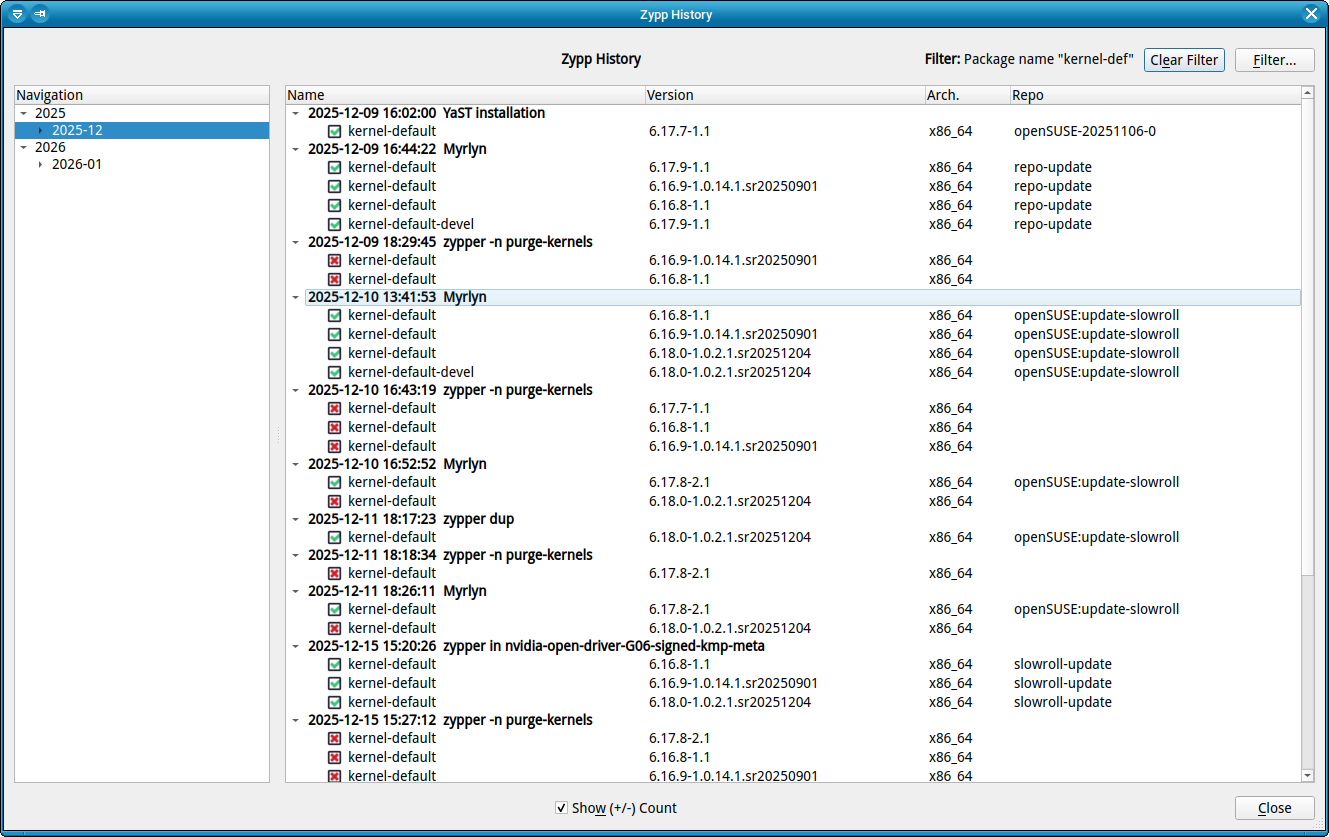1329x837 pixels.
Task: Collapse the 2025 navigation tree node
Action: tap(23, 113)
